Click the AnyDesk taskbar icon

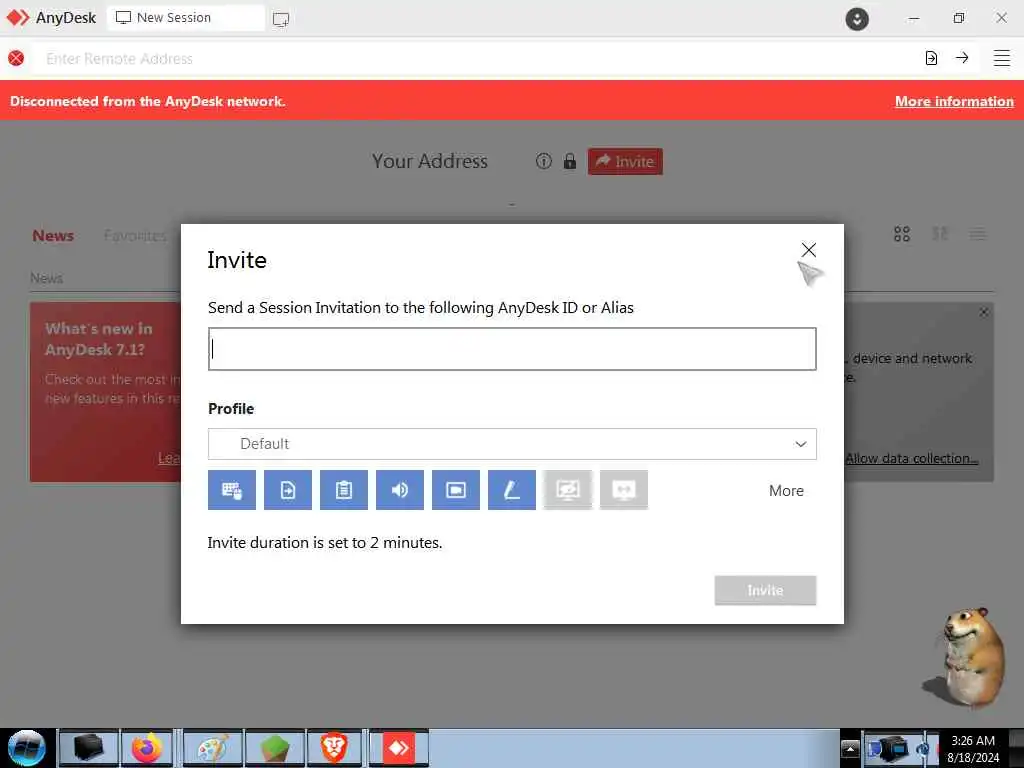click(x=398, y=748)
